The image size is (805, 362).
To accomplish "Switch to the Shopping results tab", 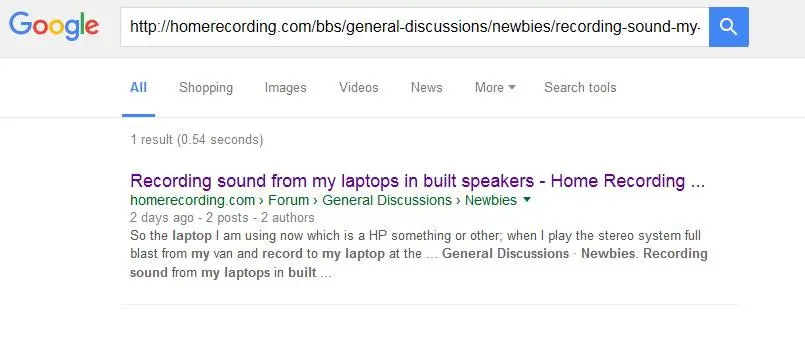I will (206, 88).
